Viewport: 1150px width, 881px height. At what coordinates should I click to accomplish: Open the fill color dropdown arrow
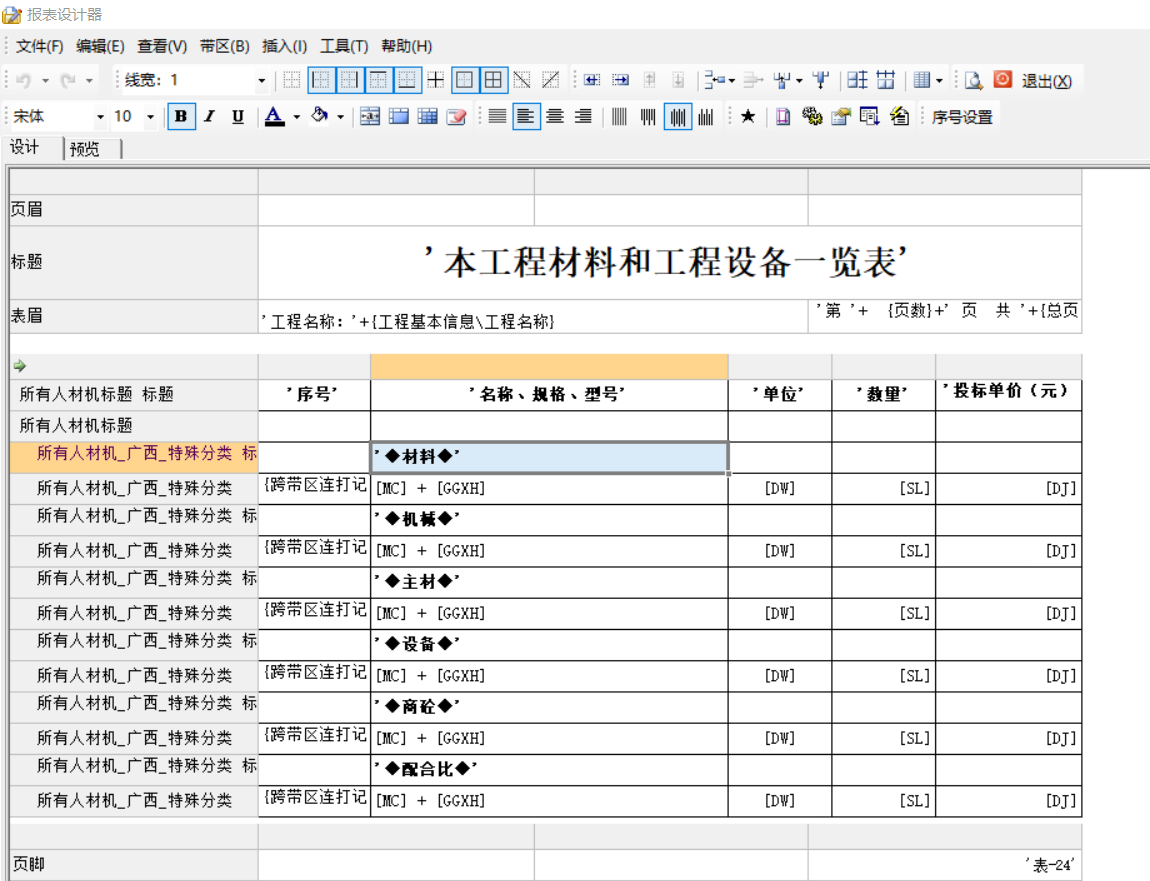pos(340,117)
